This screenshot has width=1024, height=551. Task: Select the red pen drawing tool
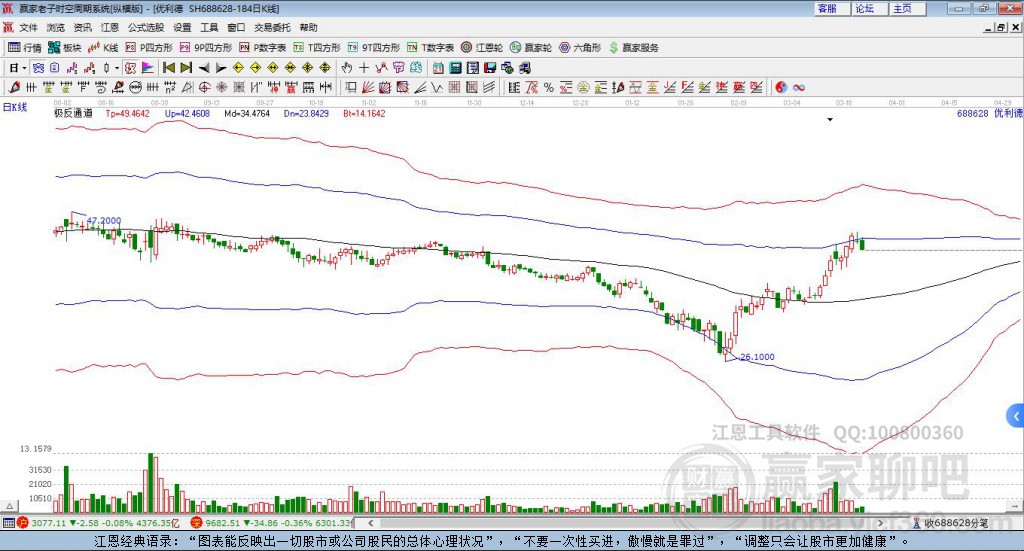pyautogui.click(x=14, y=87)
